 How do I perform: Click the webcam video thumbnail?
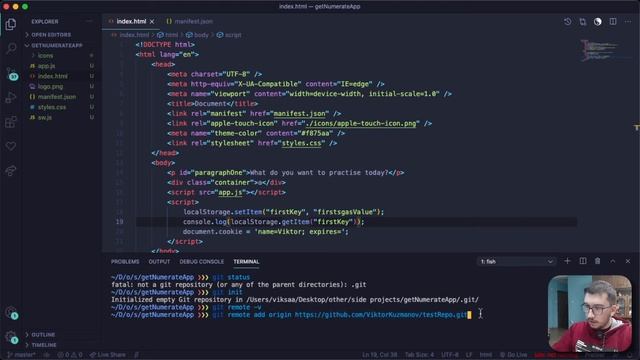589,313
